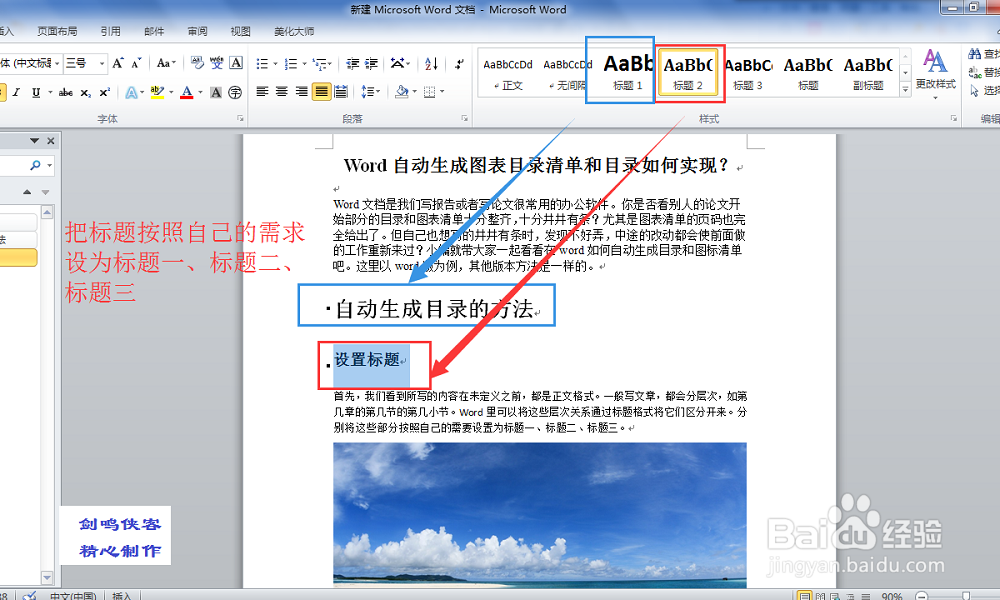Image resolution: width=1000 pixels, height=600 pixels.
Task: Apply the 标题 1 style
Action: [x=628, y=73]
